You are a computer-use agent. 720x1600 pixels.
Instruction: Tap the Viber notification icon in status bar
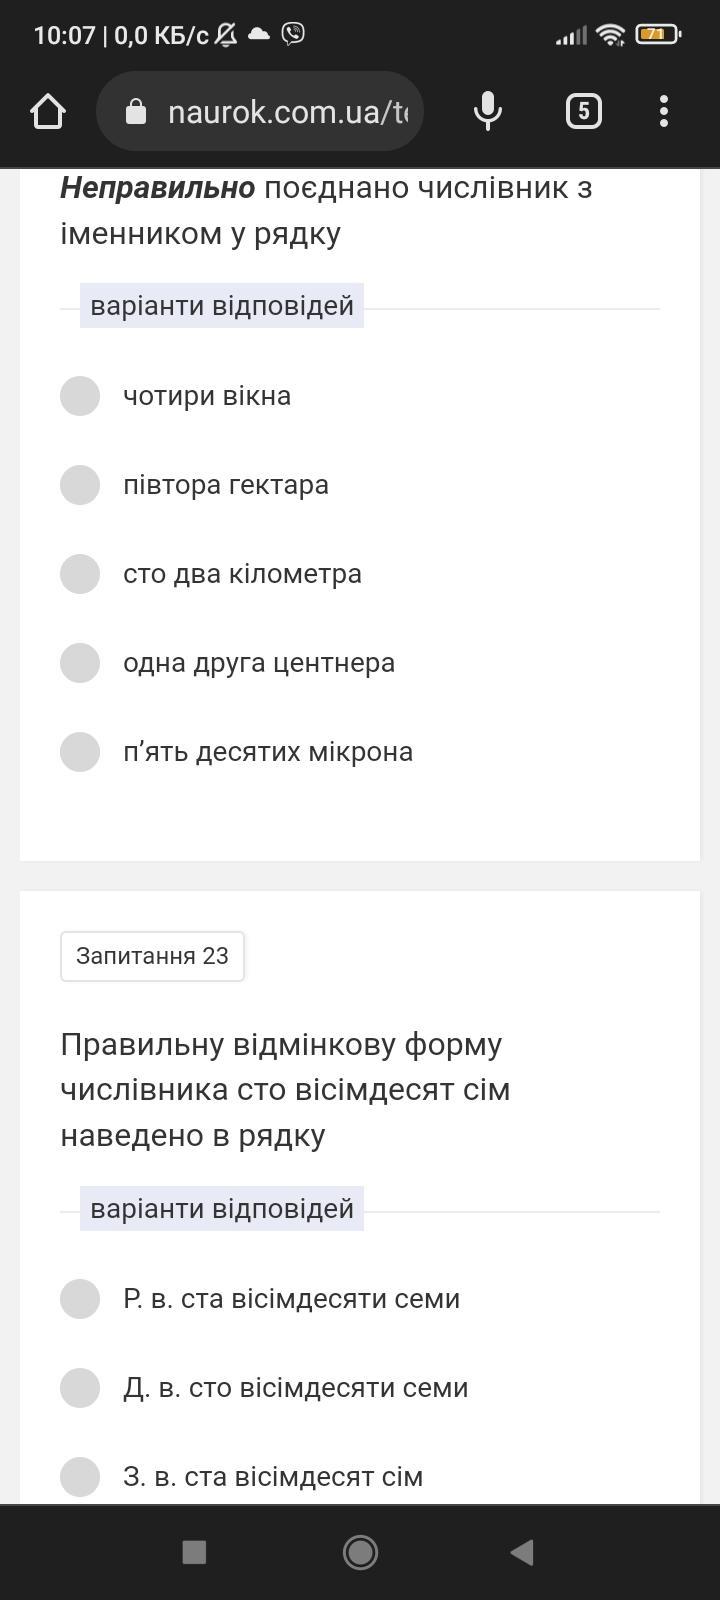tap(293, 34)
